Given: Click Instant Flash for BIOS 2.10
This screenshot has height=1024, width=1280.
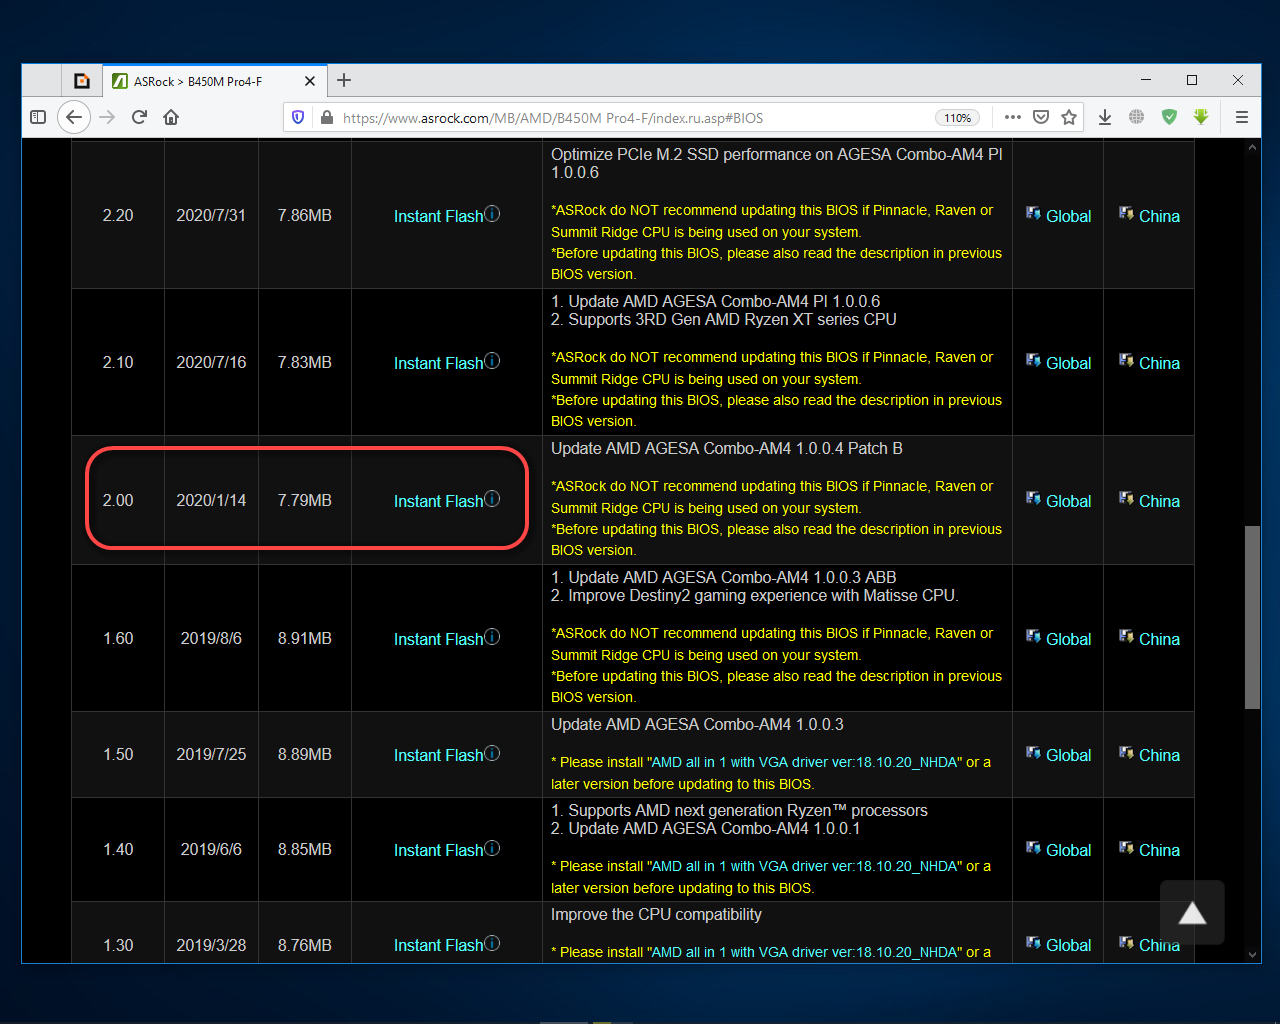Looking at the screenshot, I should click(438, 363).
